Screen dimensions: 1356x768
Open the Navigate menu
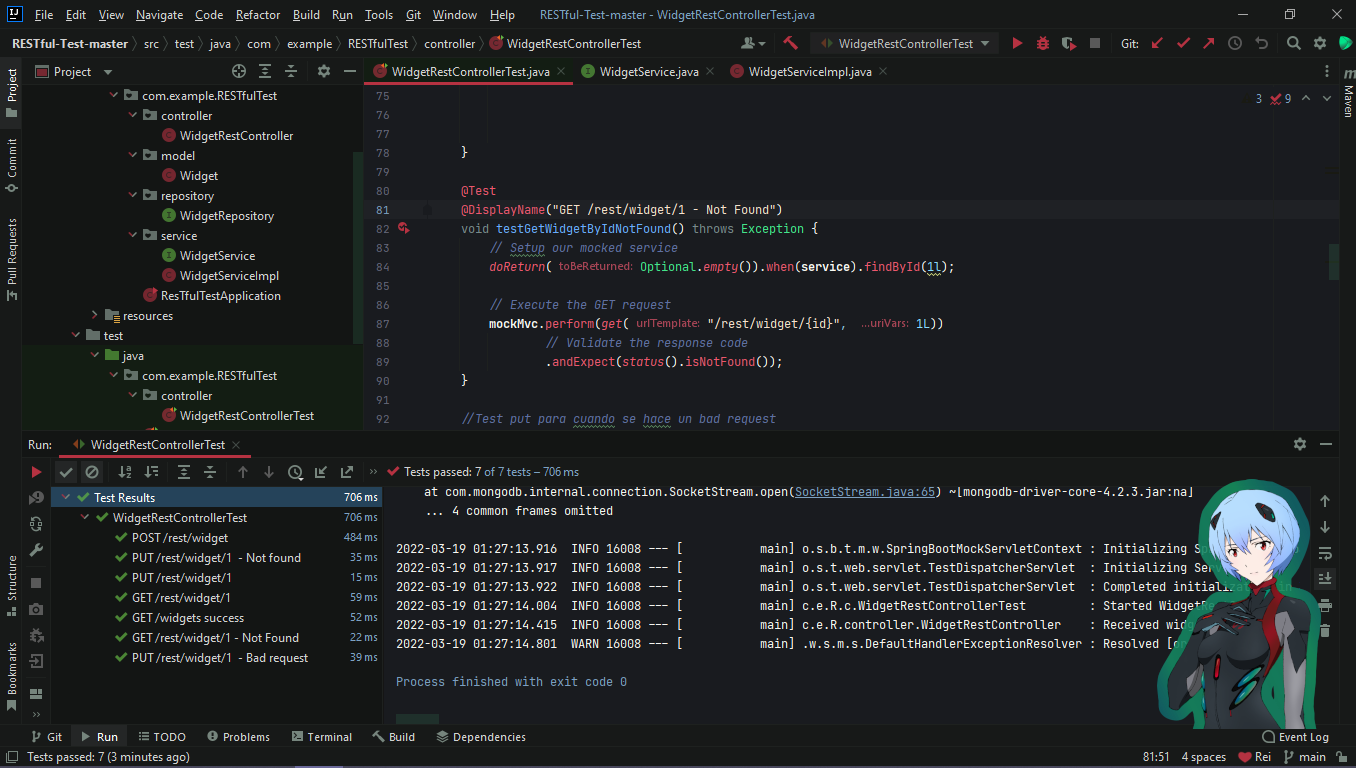coord(160,15)
